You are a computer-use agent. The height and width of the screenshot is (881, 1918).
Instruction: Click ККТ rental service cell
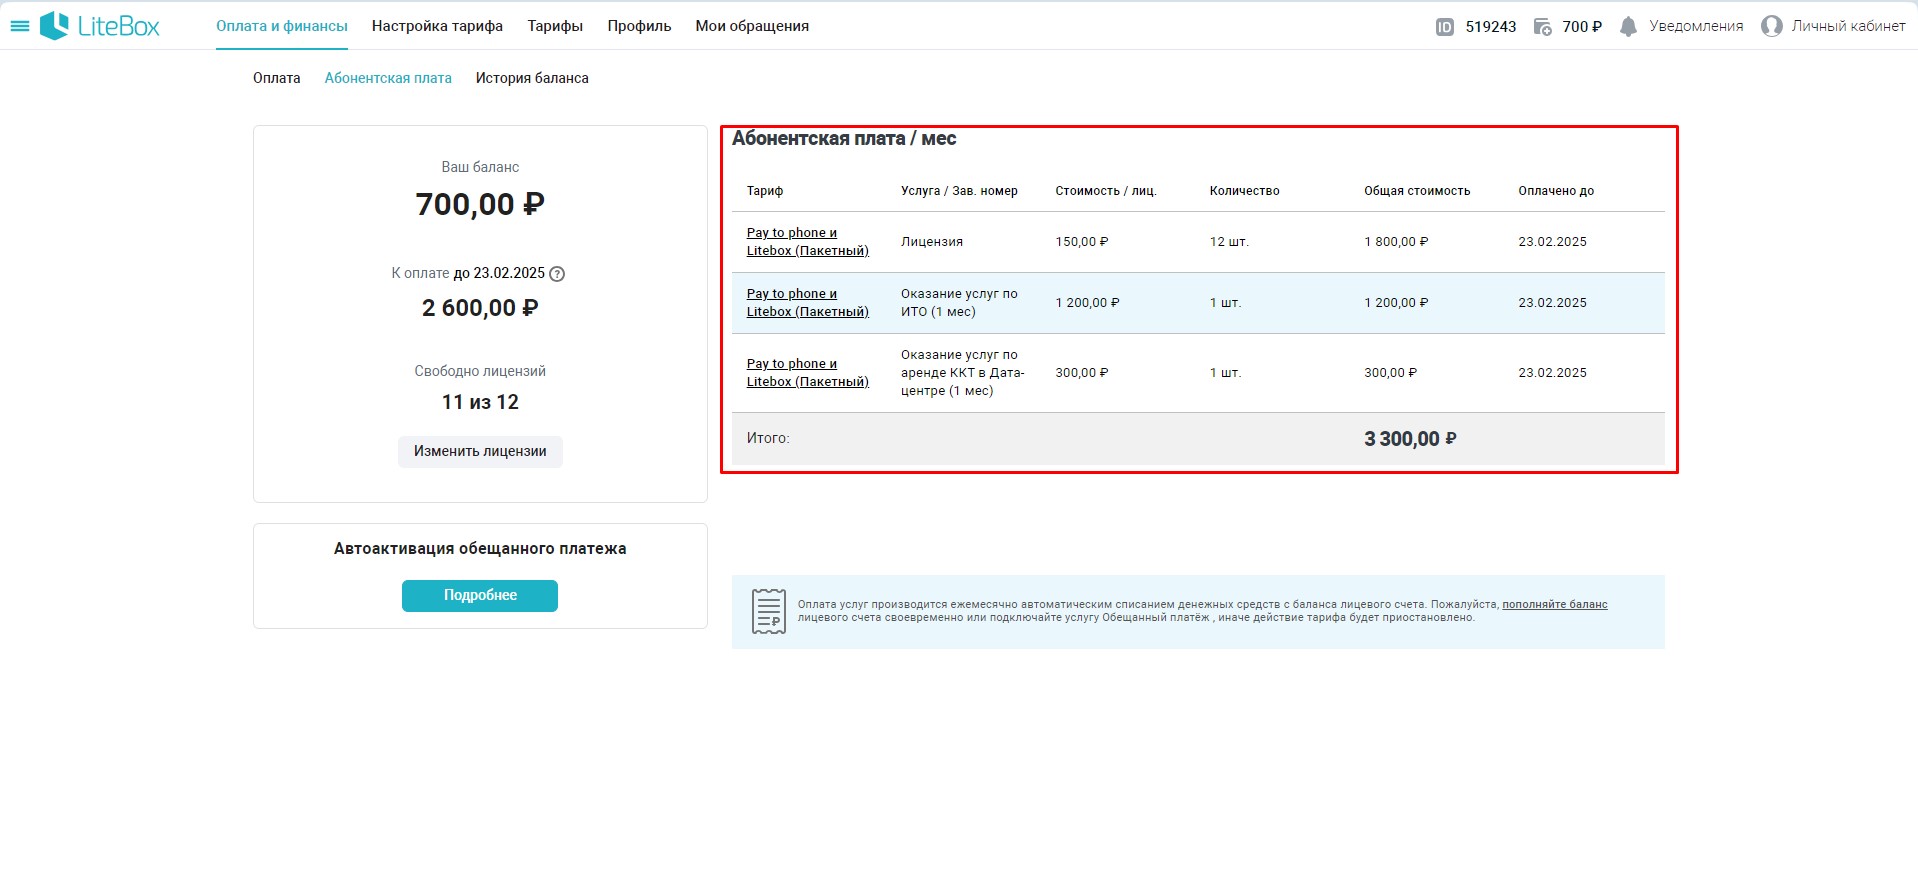click(x=962, y=373)
